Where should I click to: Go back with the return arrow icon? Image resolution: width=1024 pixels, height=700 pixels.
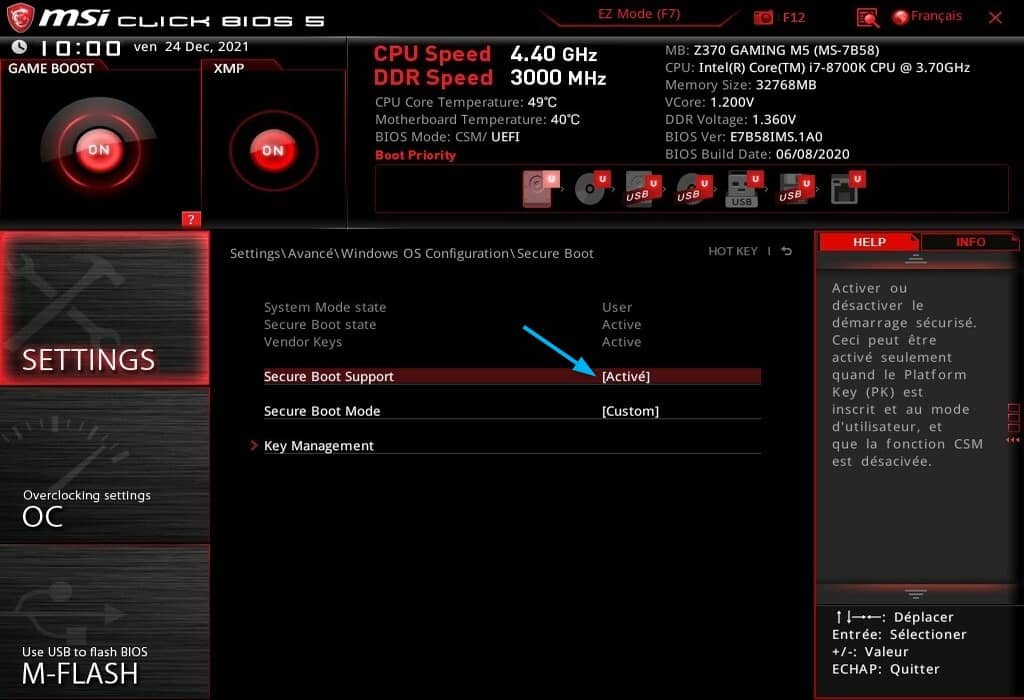point(786,251)
